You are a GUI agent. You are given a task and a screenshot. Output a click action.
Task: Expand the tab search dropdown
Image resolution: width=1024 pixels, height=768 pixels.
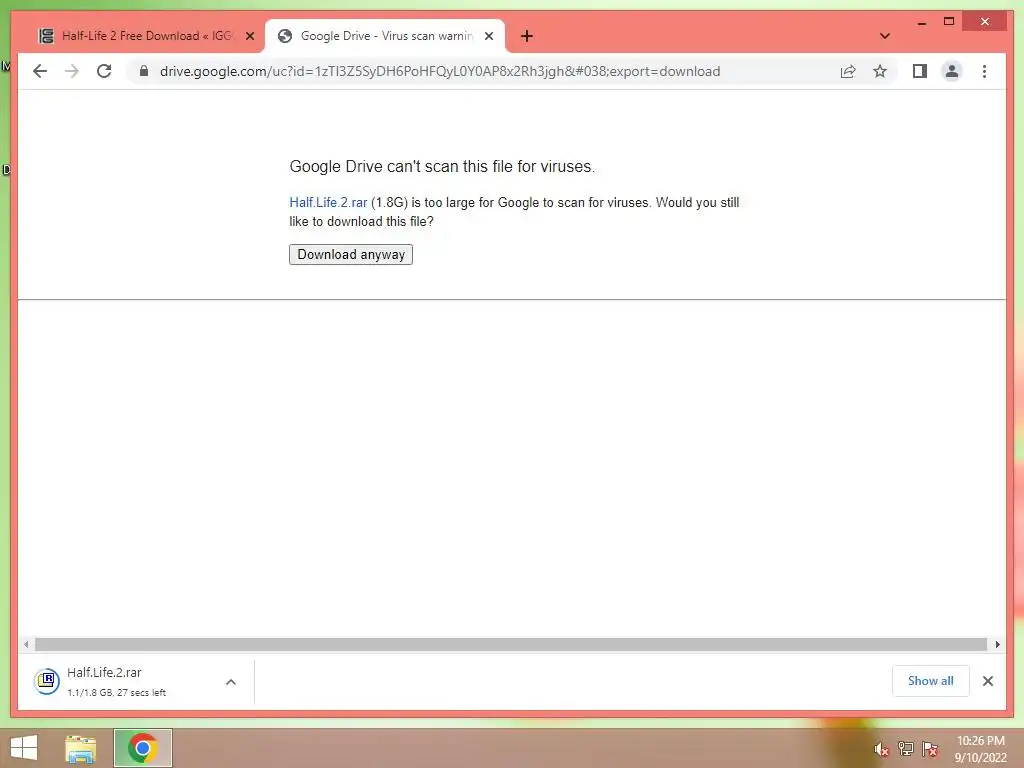tap(885, 36)
